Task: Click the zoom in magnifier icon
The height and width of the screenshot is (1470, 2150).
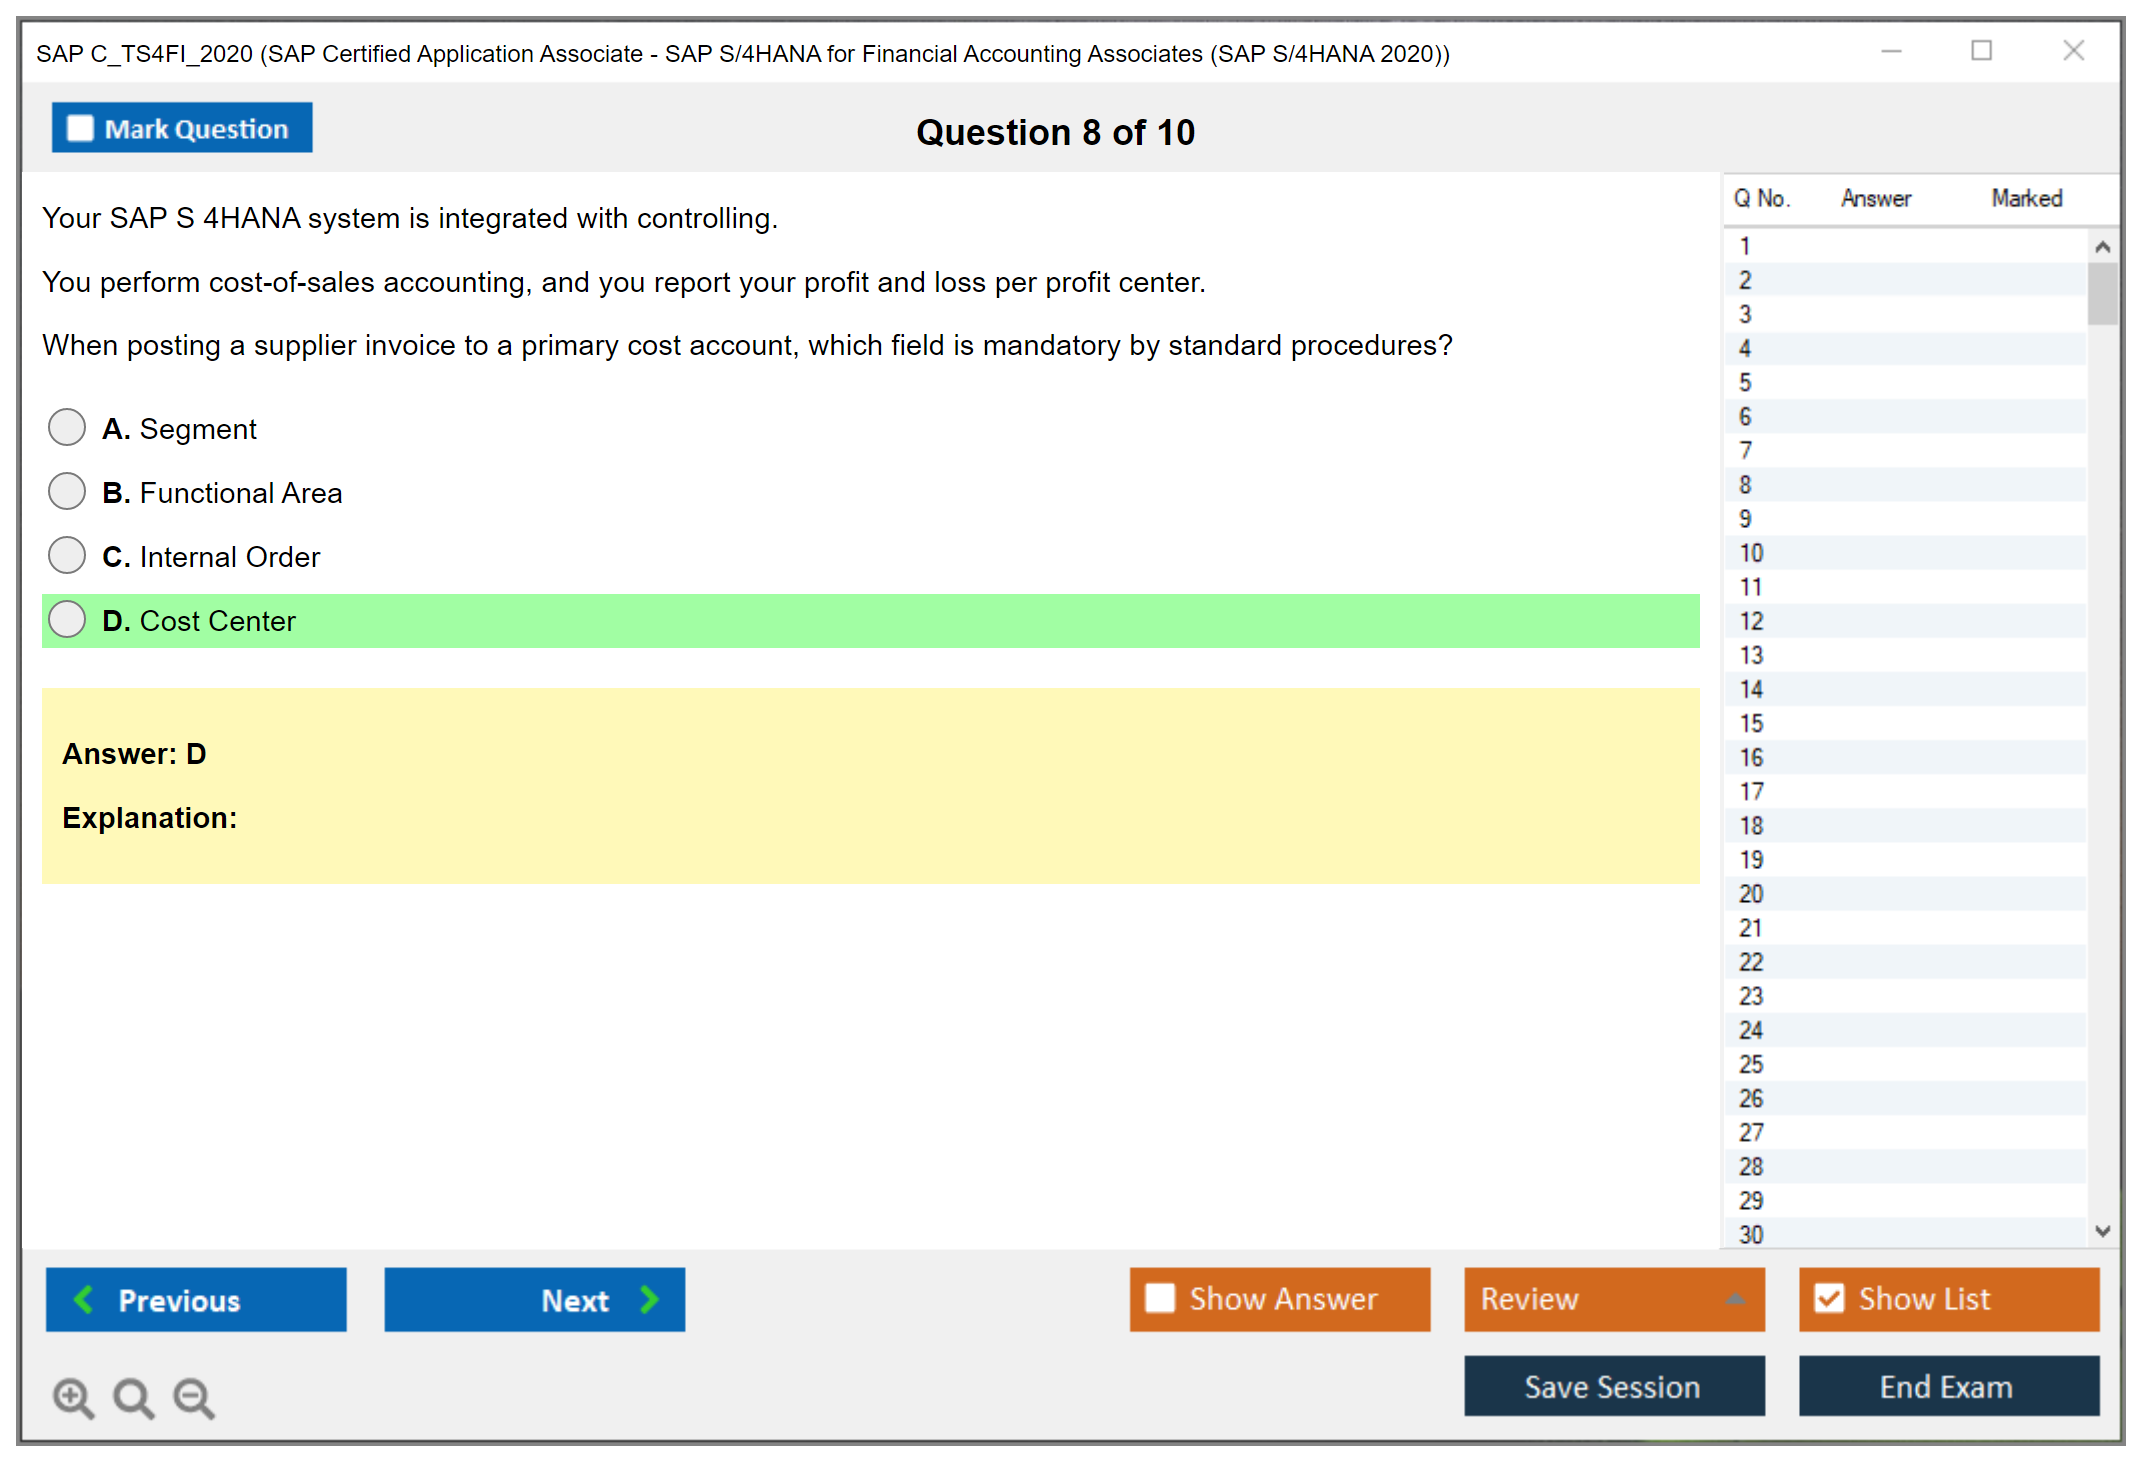Action: (x=73, y=1397)
